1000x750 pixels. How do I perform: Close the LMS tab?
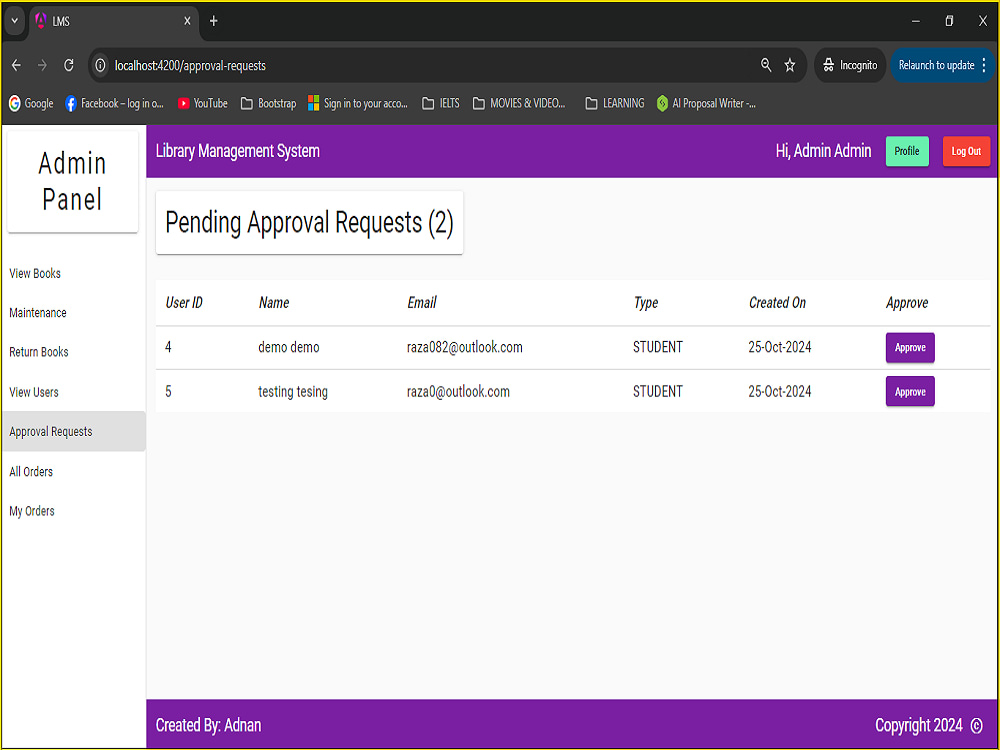pos(187,21)
